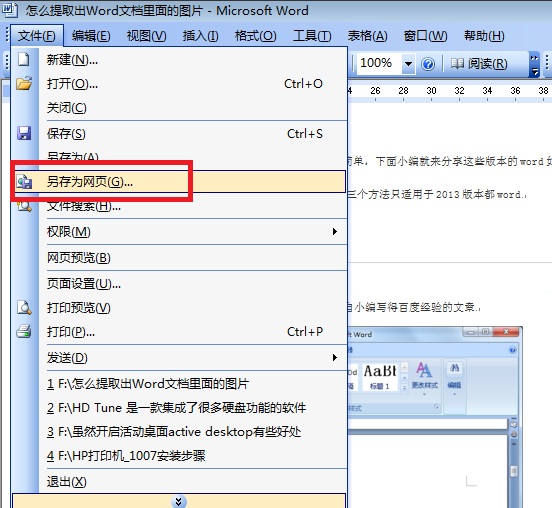This screenshot has width=552, height=508.
Task: Choose 打印预览(V) menu entry
Action: pyautogui.click(x=179, y=308)
